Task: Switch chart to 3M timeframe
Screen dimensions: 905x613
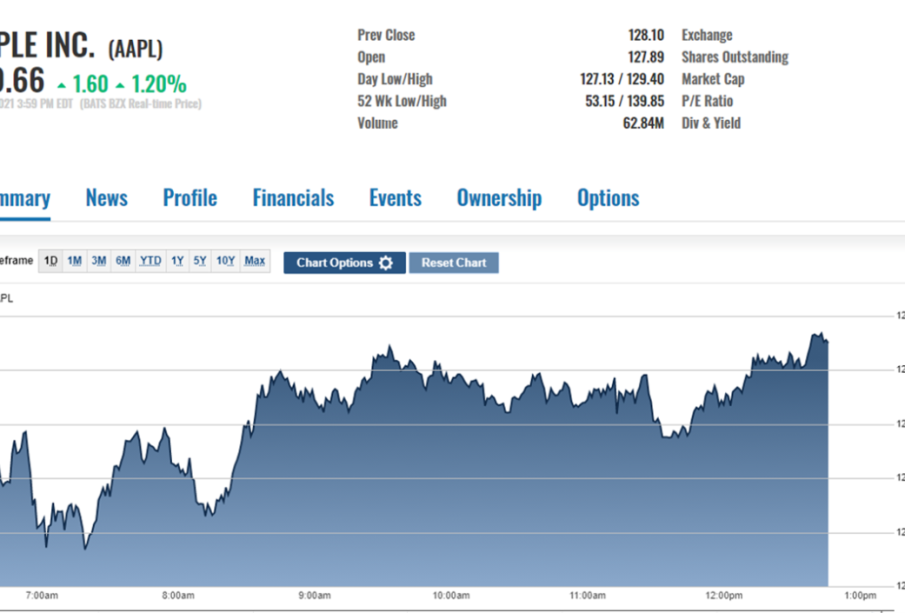Action: [99, 261]
